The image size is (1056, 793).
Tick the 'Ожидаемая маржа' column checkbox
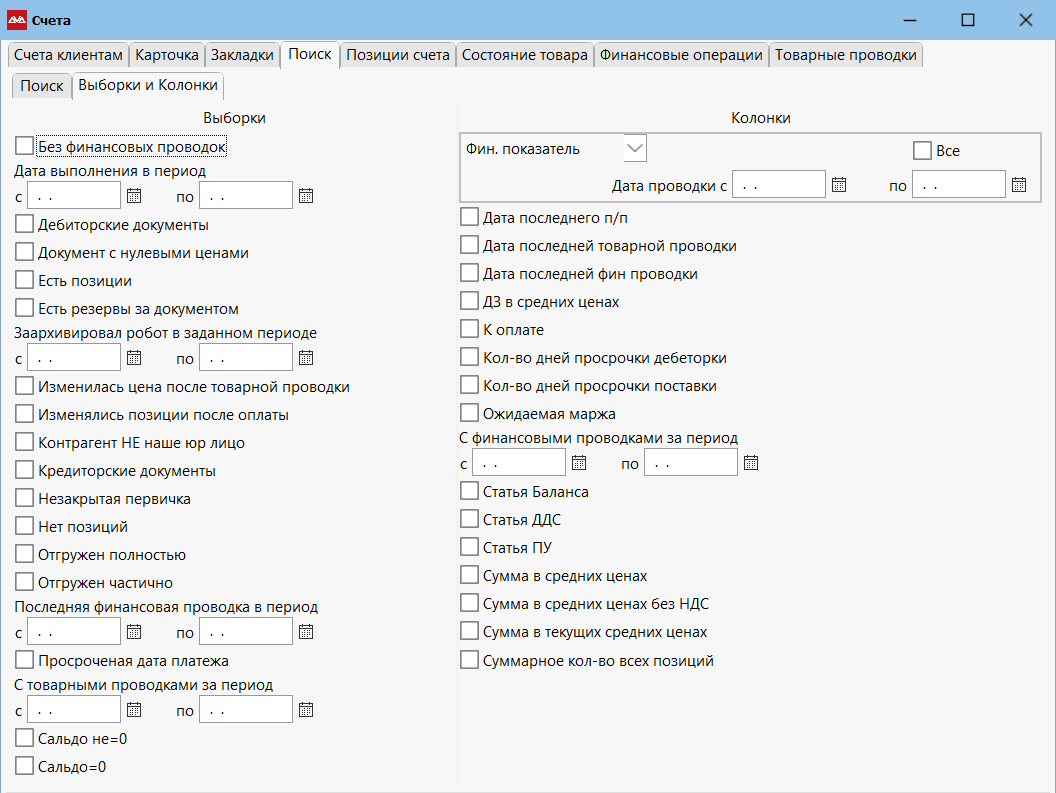point(469,413)
